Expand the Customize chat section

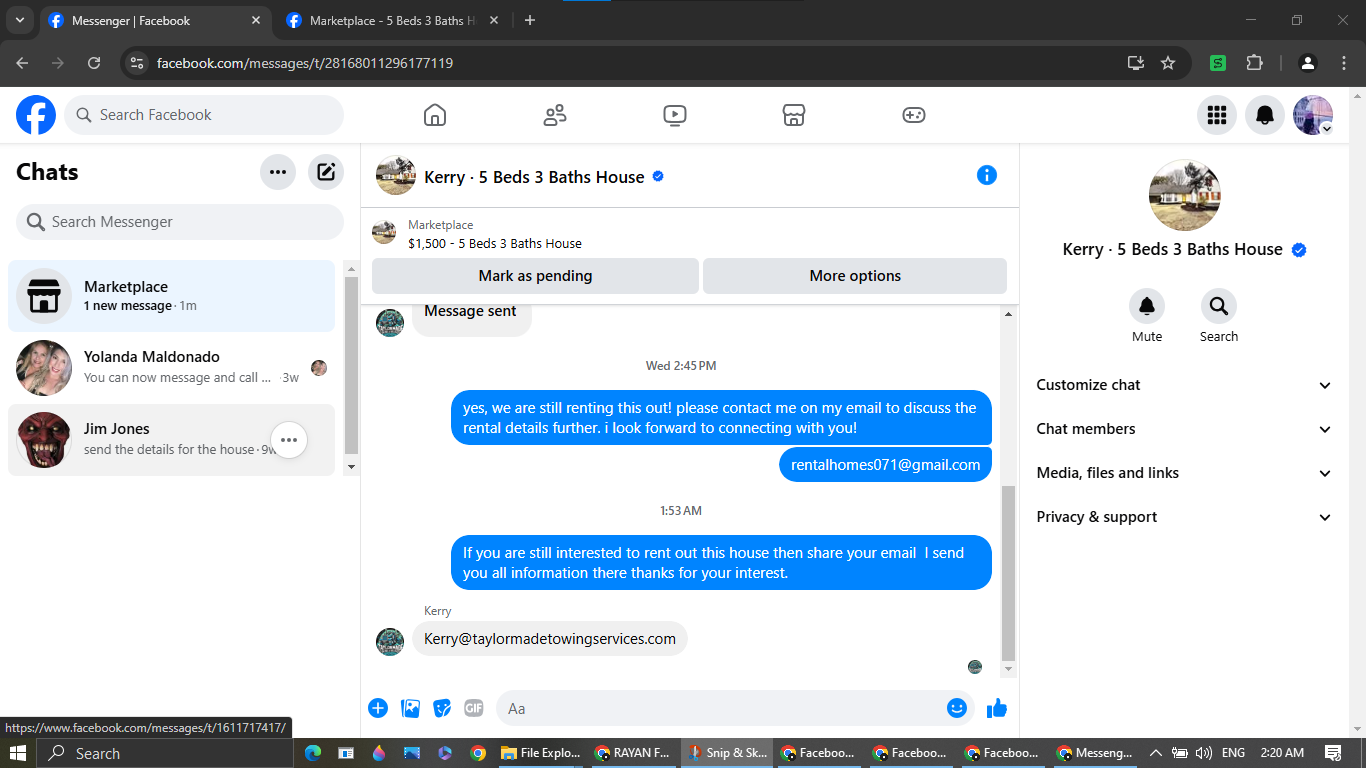pyautogui.click(x=1184, y=385)
